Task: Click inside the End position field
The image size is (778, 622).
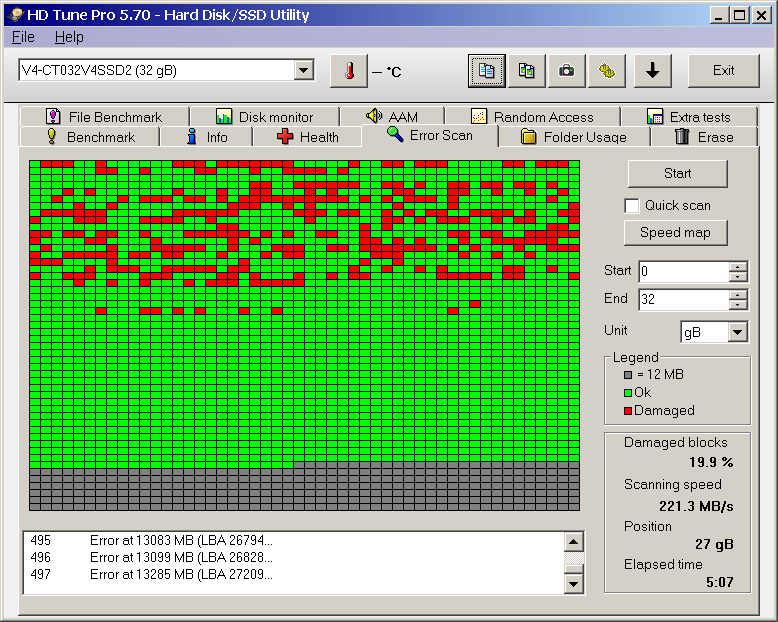Action: click(682, 300)
